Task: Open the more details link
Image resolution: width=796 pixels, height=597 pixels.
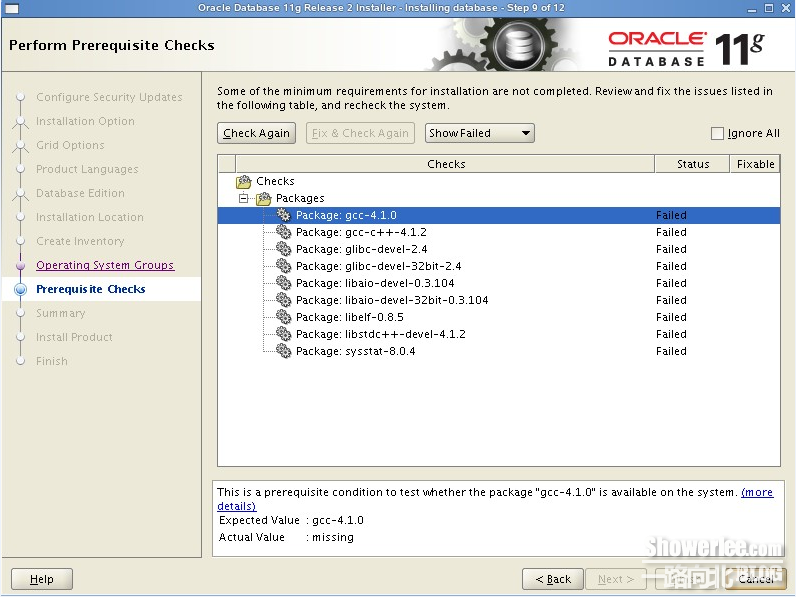Action: tap(756, 492)
